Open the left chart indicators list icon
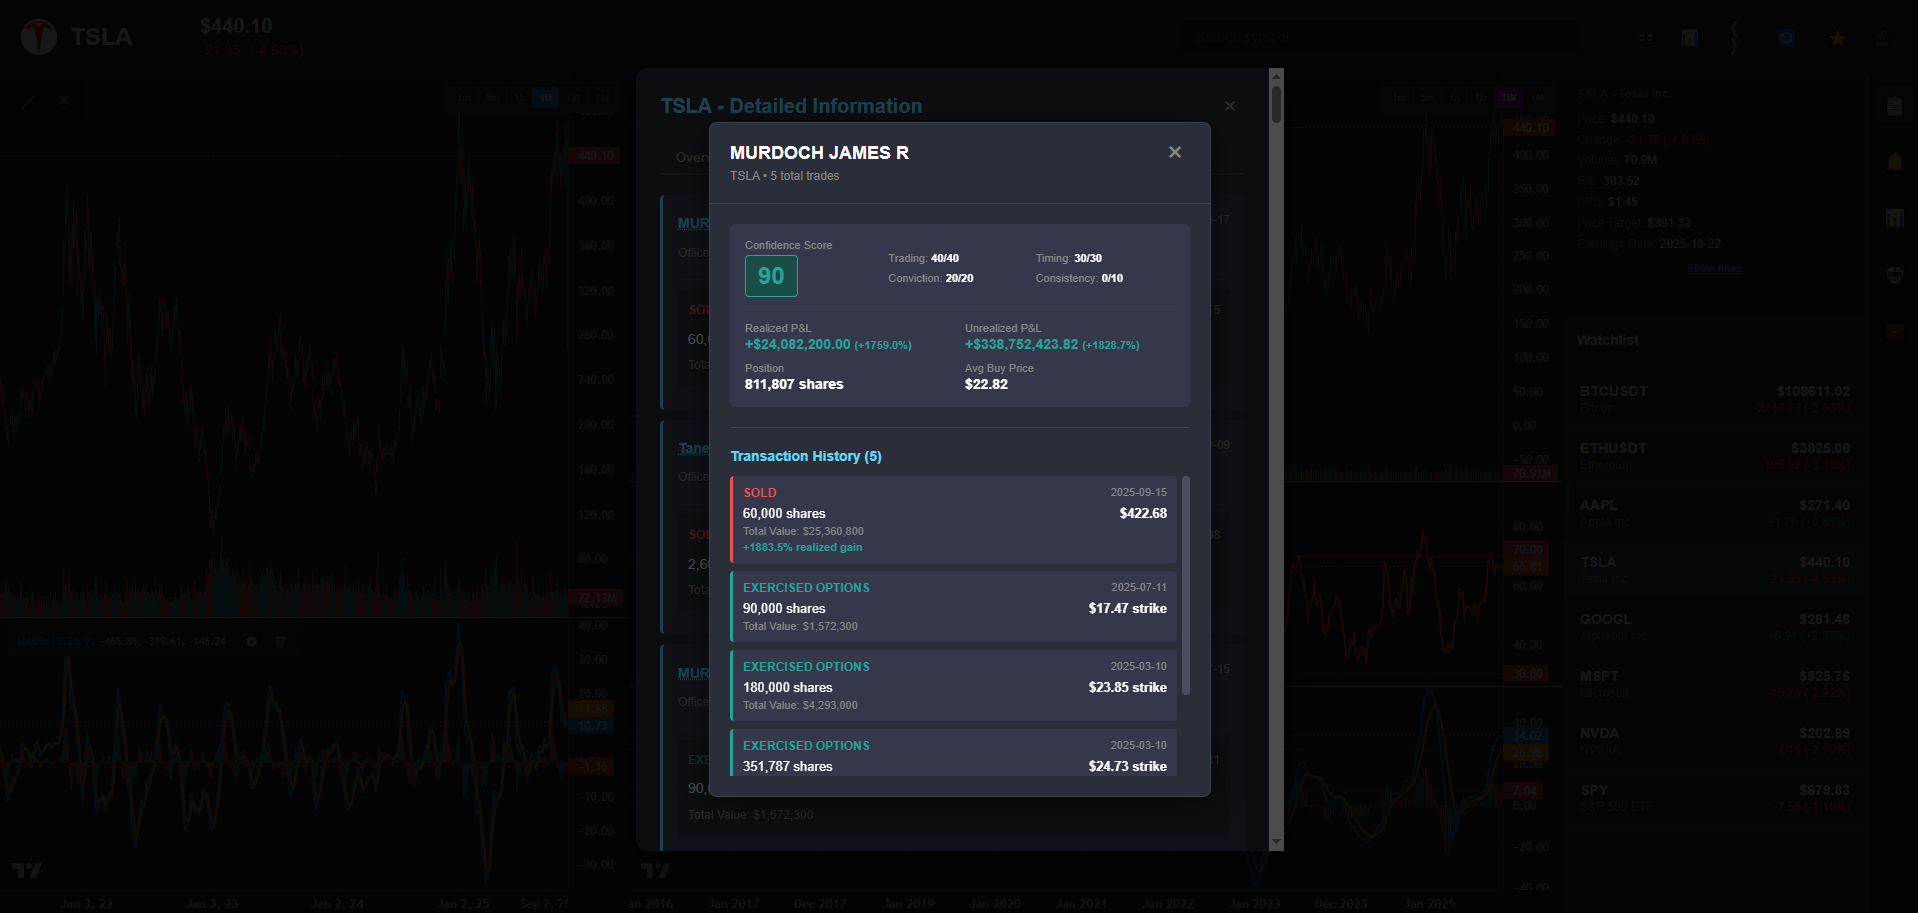 [x=64, y=101]
